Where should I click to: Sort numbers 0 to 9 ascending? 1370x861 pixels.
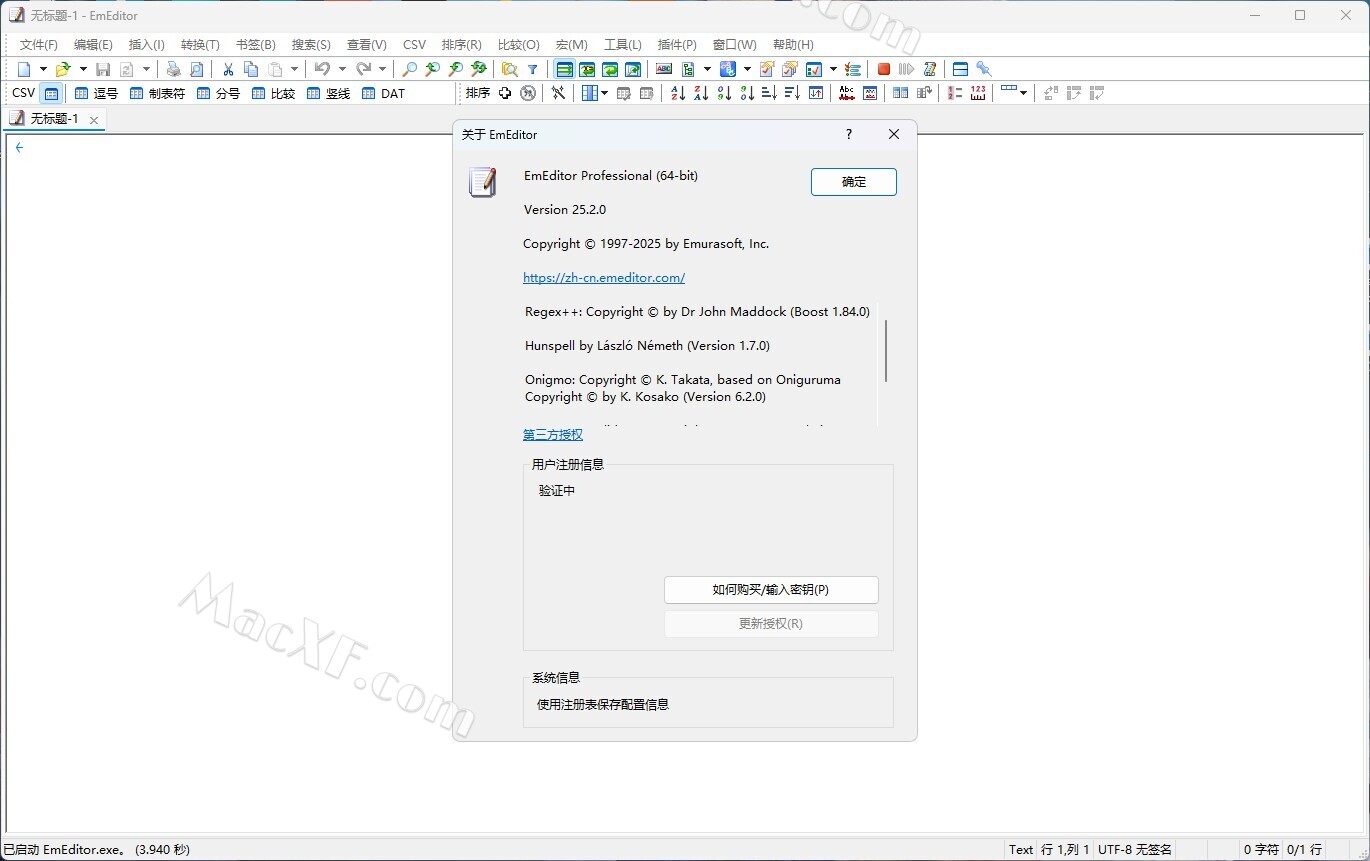coord(724,93)
